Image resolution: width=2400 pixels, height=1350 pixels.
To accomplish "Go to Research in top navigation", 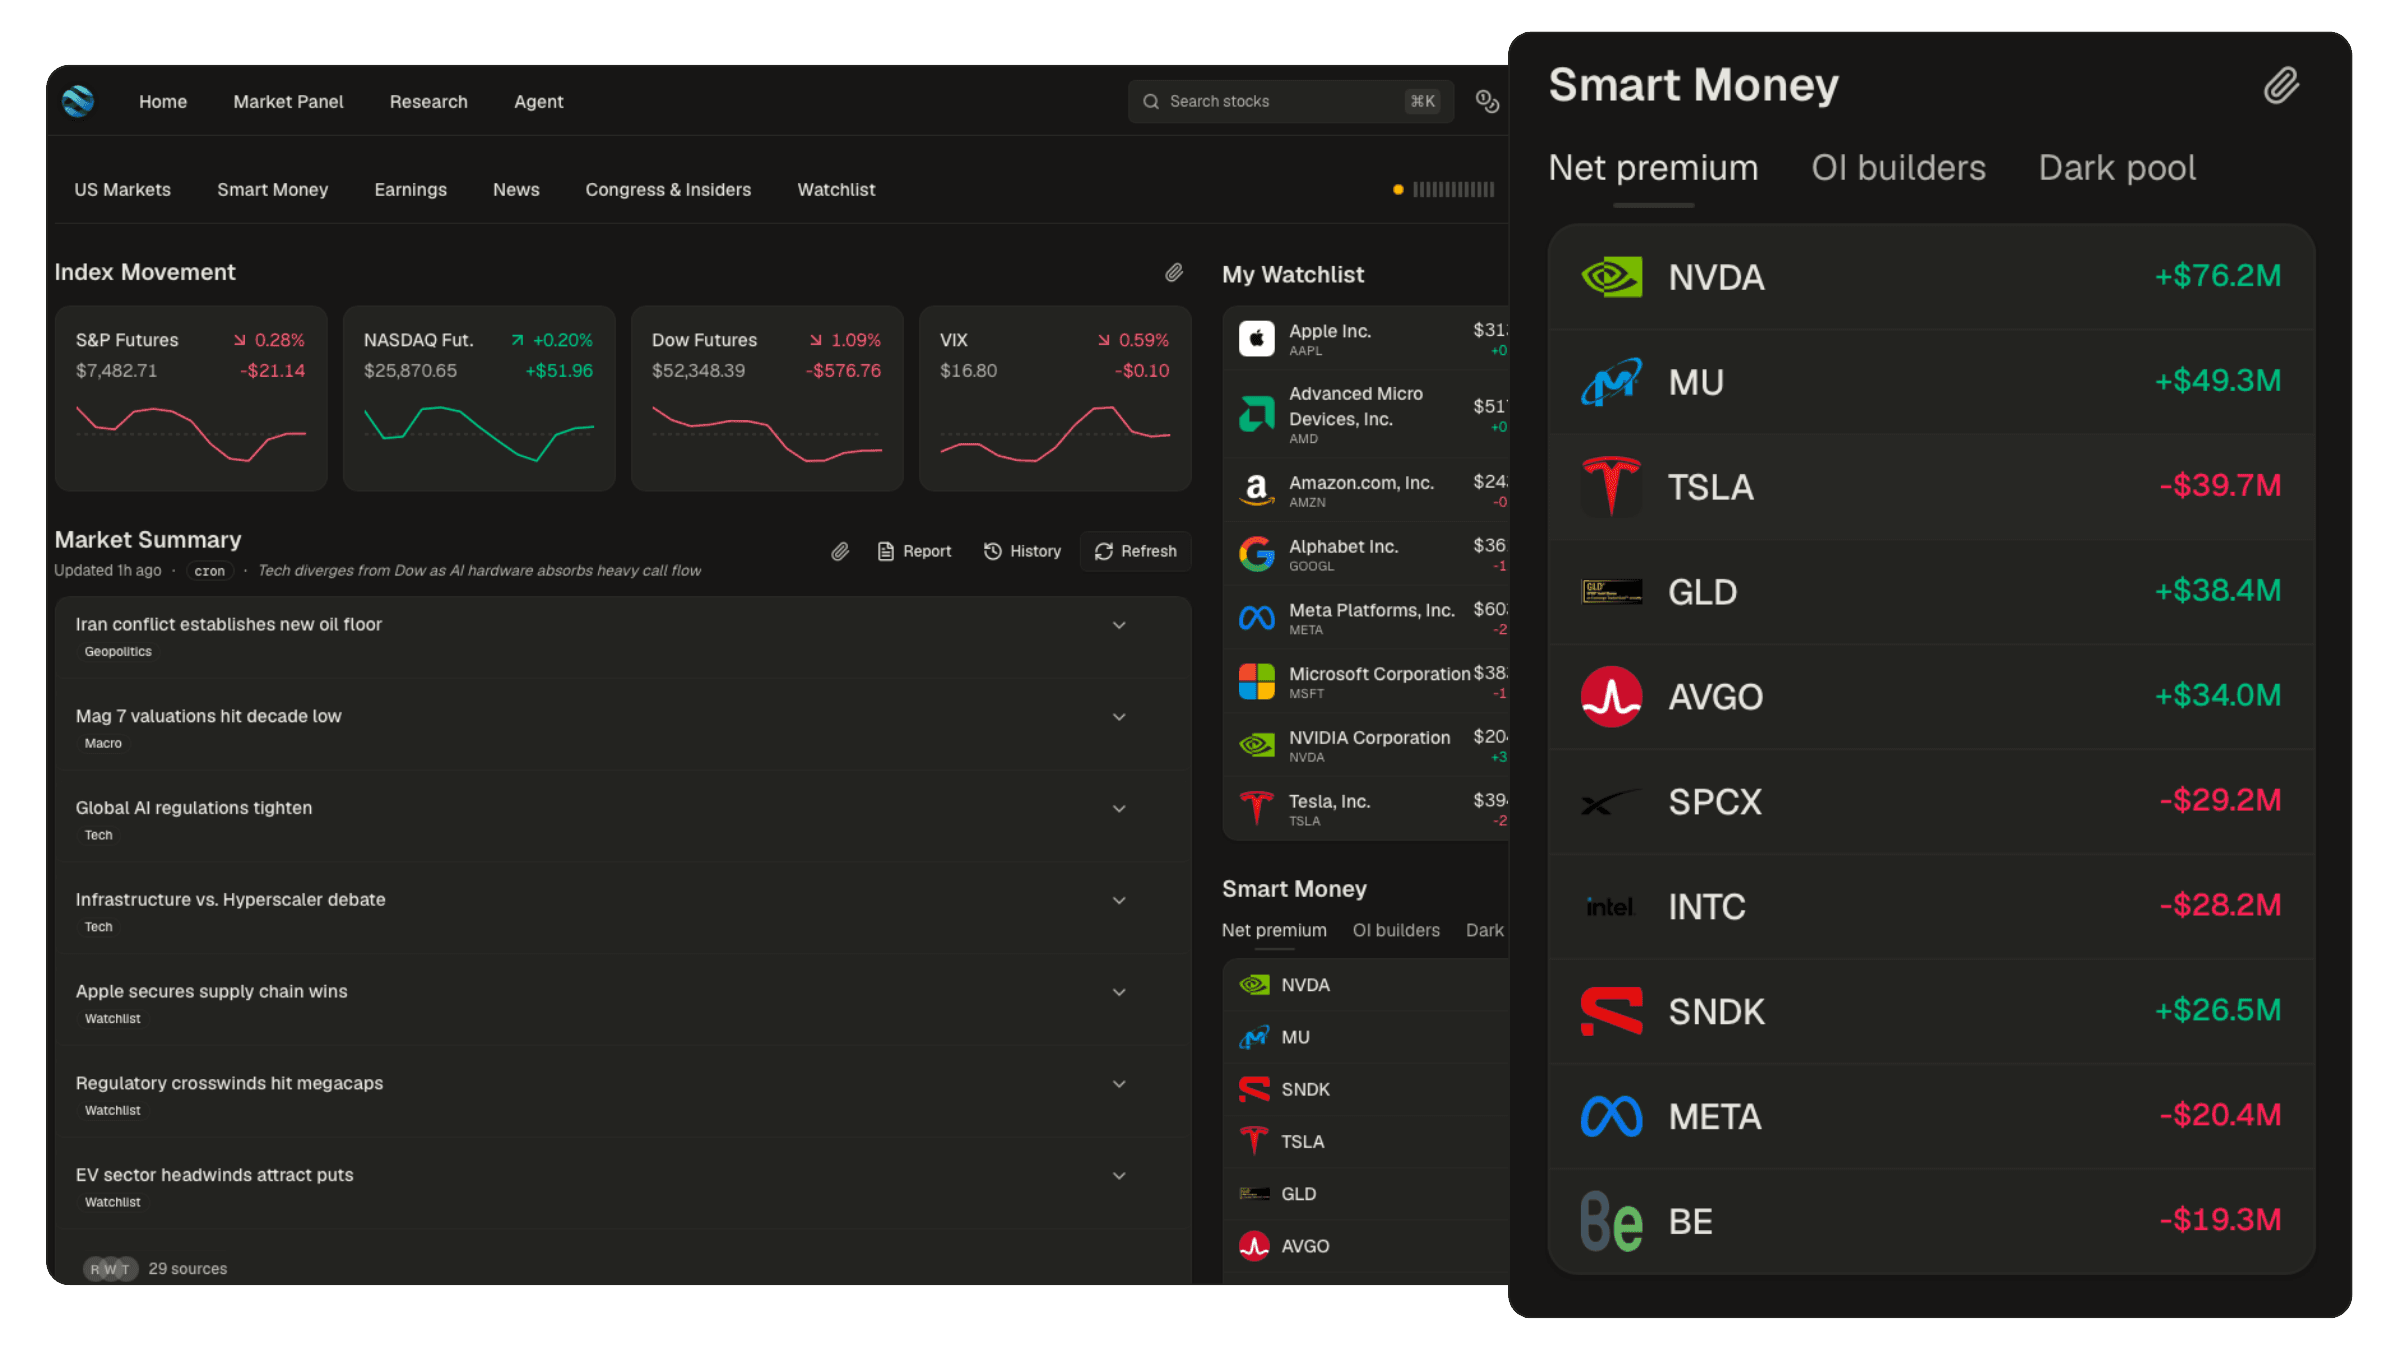I will (x=428, y=101).
